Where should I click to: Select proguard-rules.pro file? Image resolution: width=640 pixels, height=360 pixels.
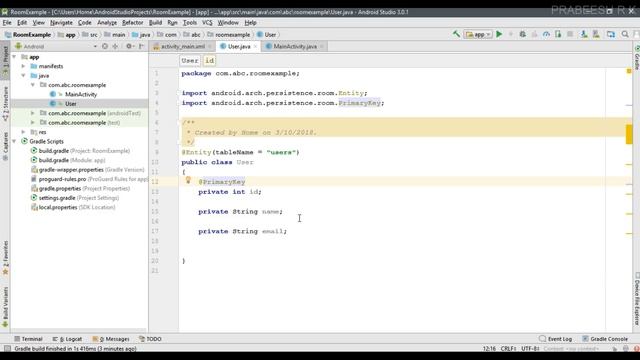pos(89,179)
